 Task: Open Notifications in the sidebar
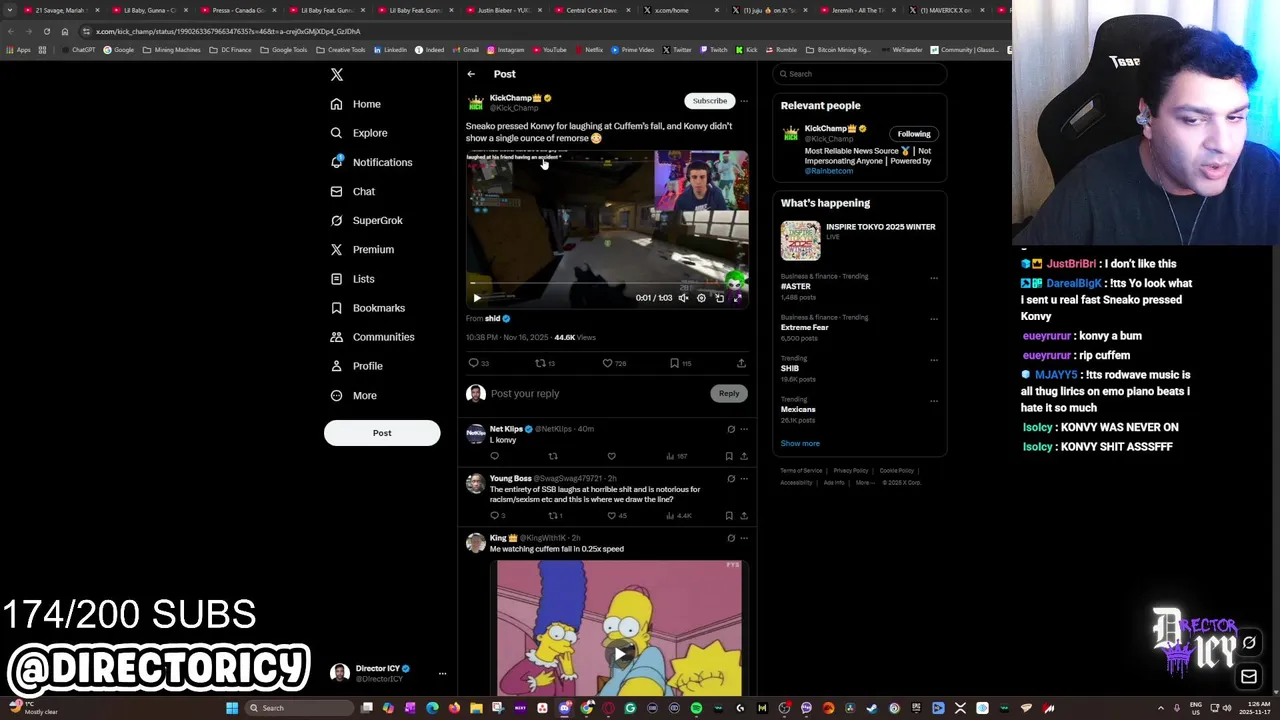370,162
